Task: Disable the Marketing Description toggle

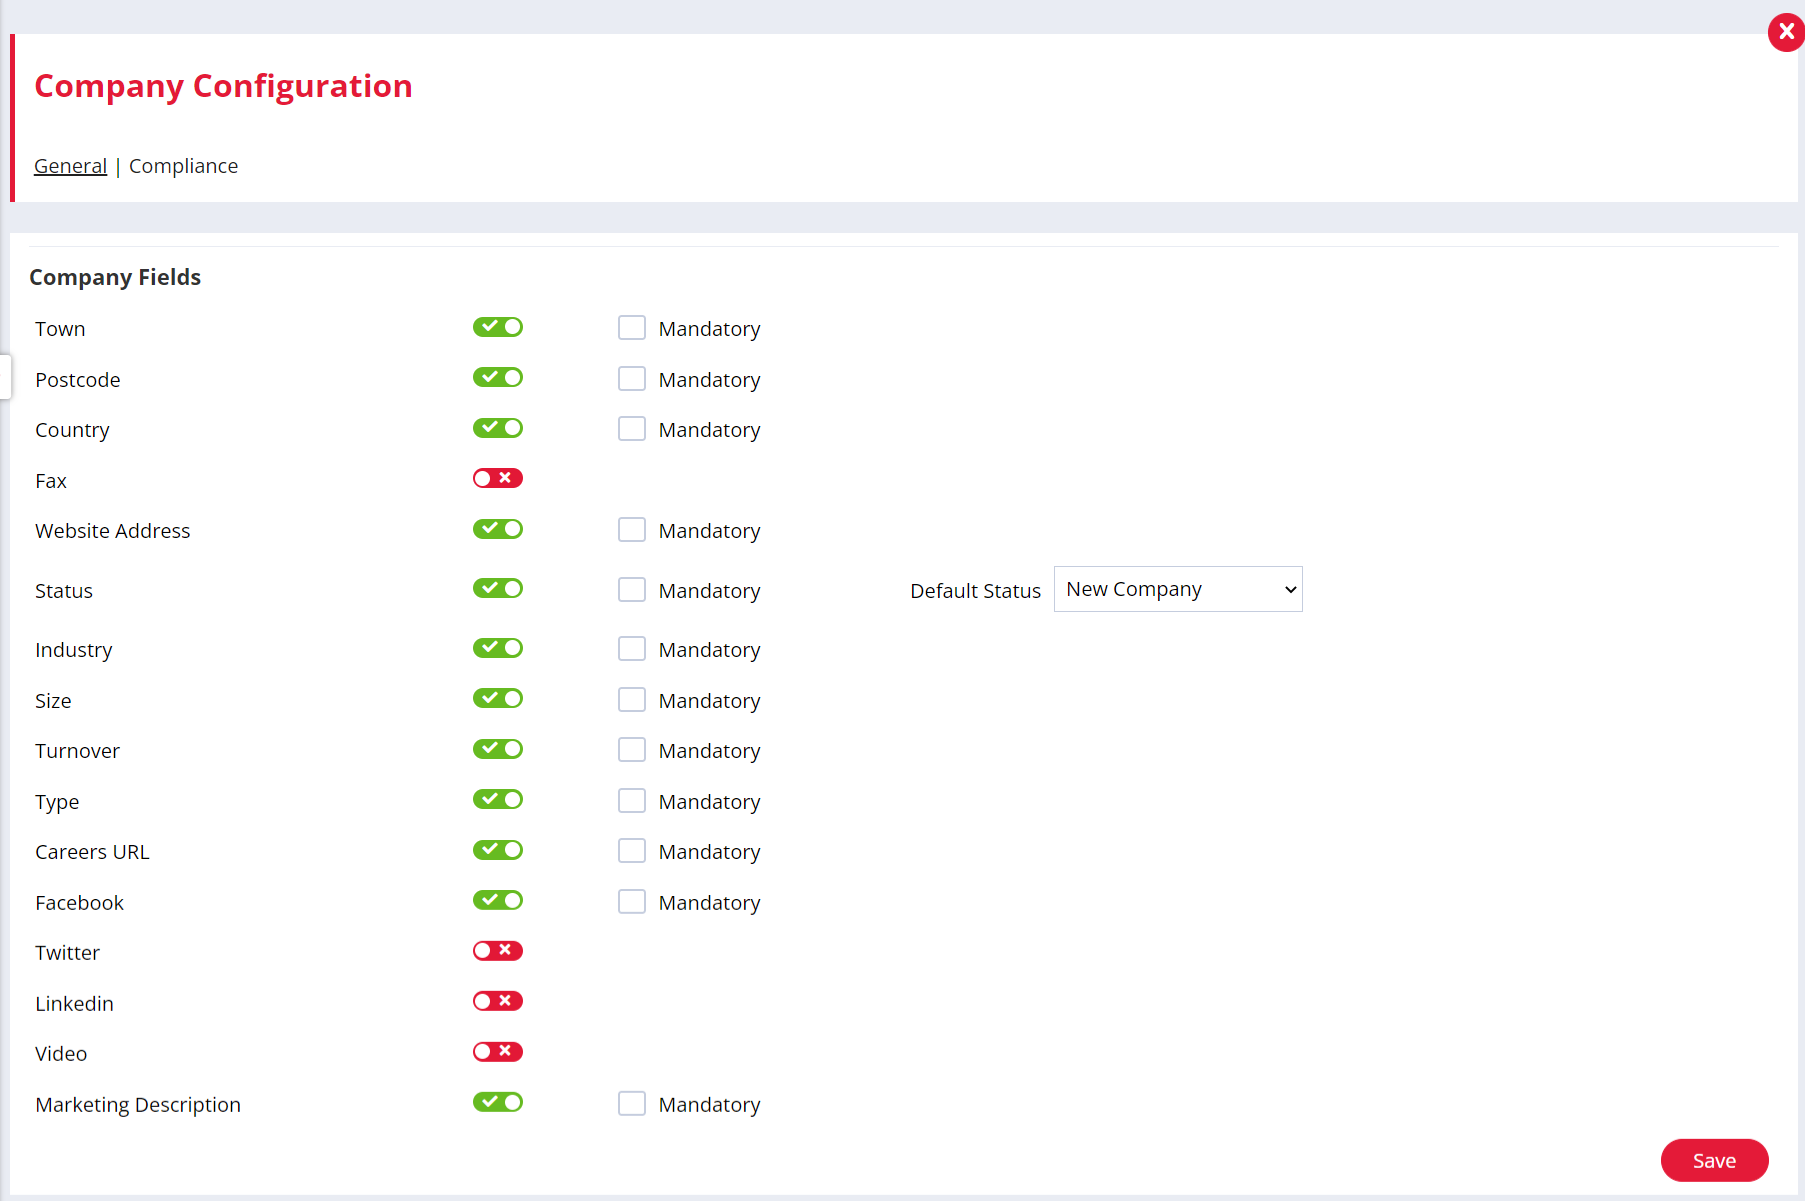Action: (498, 1102)
